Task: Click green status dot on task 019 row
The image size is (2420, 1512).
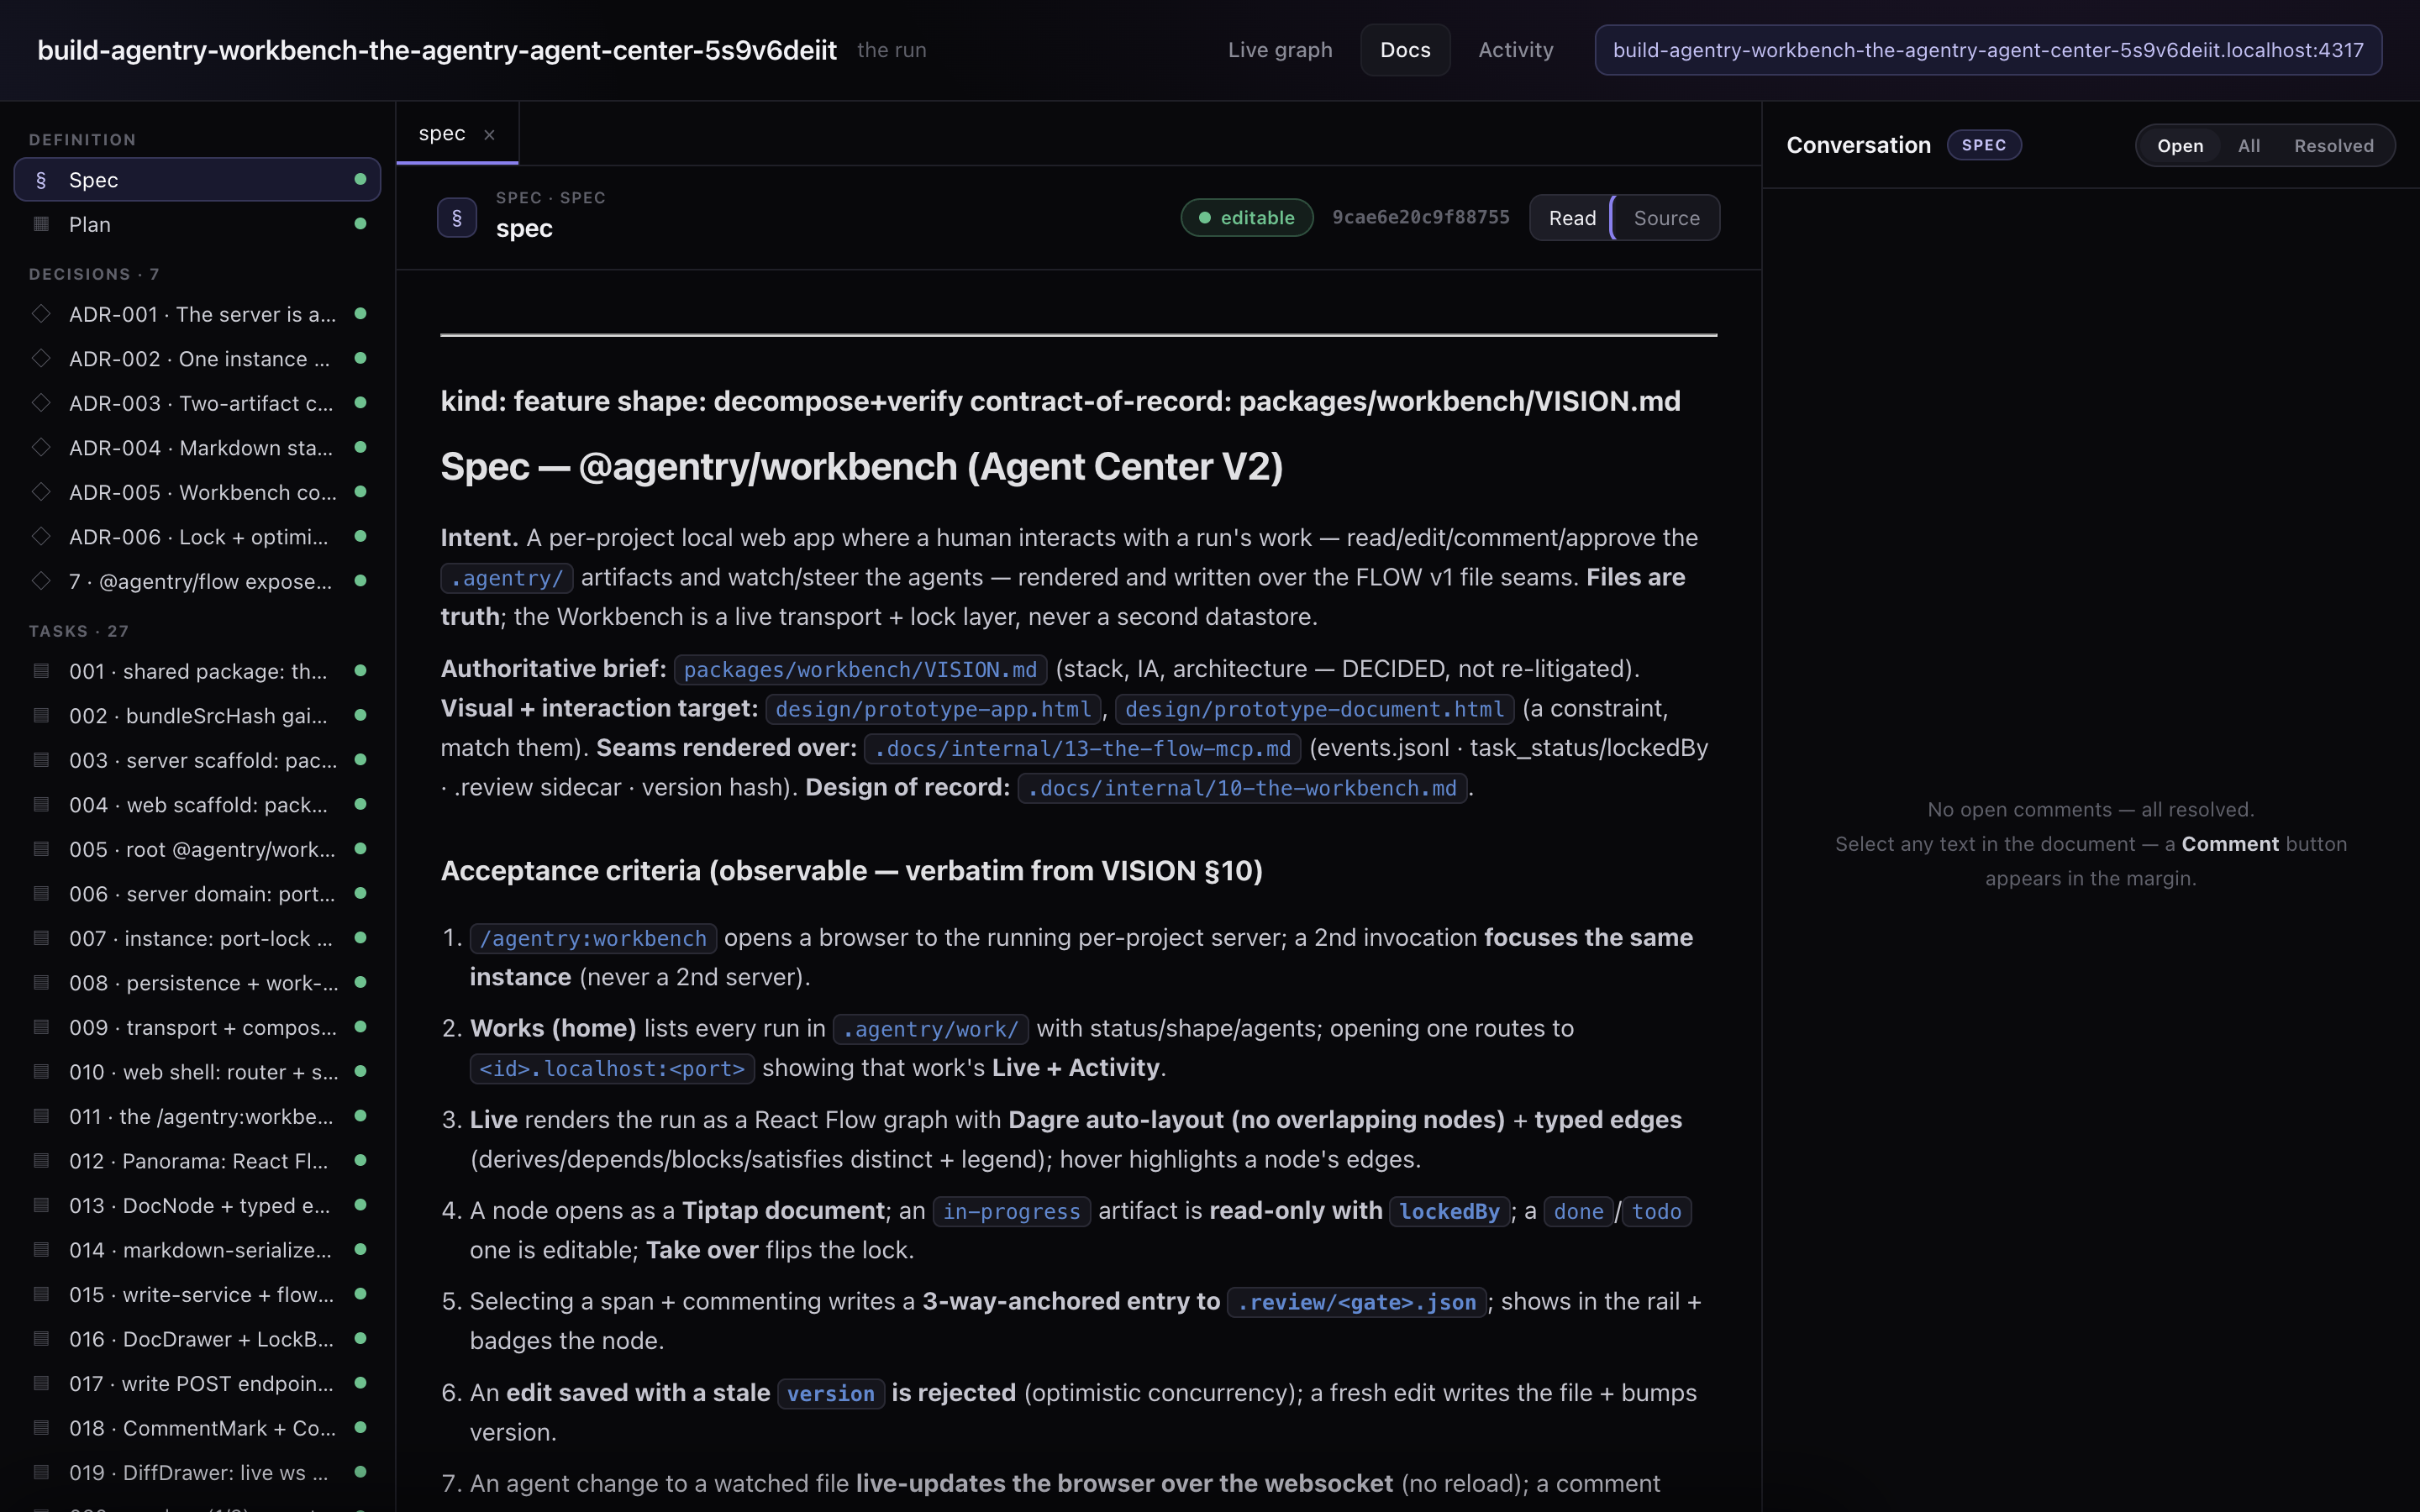Action: (x=360, y=1472)
